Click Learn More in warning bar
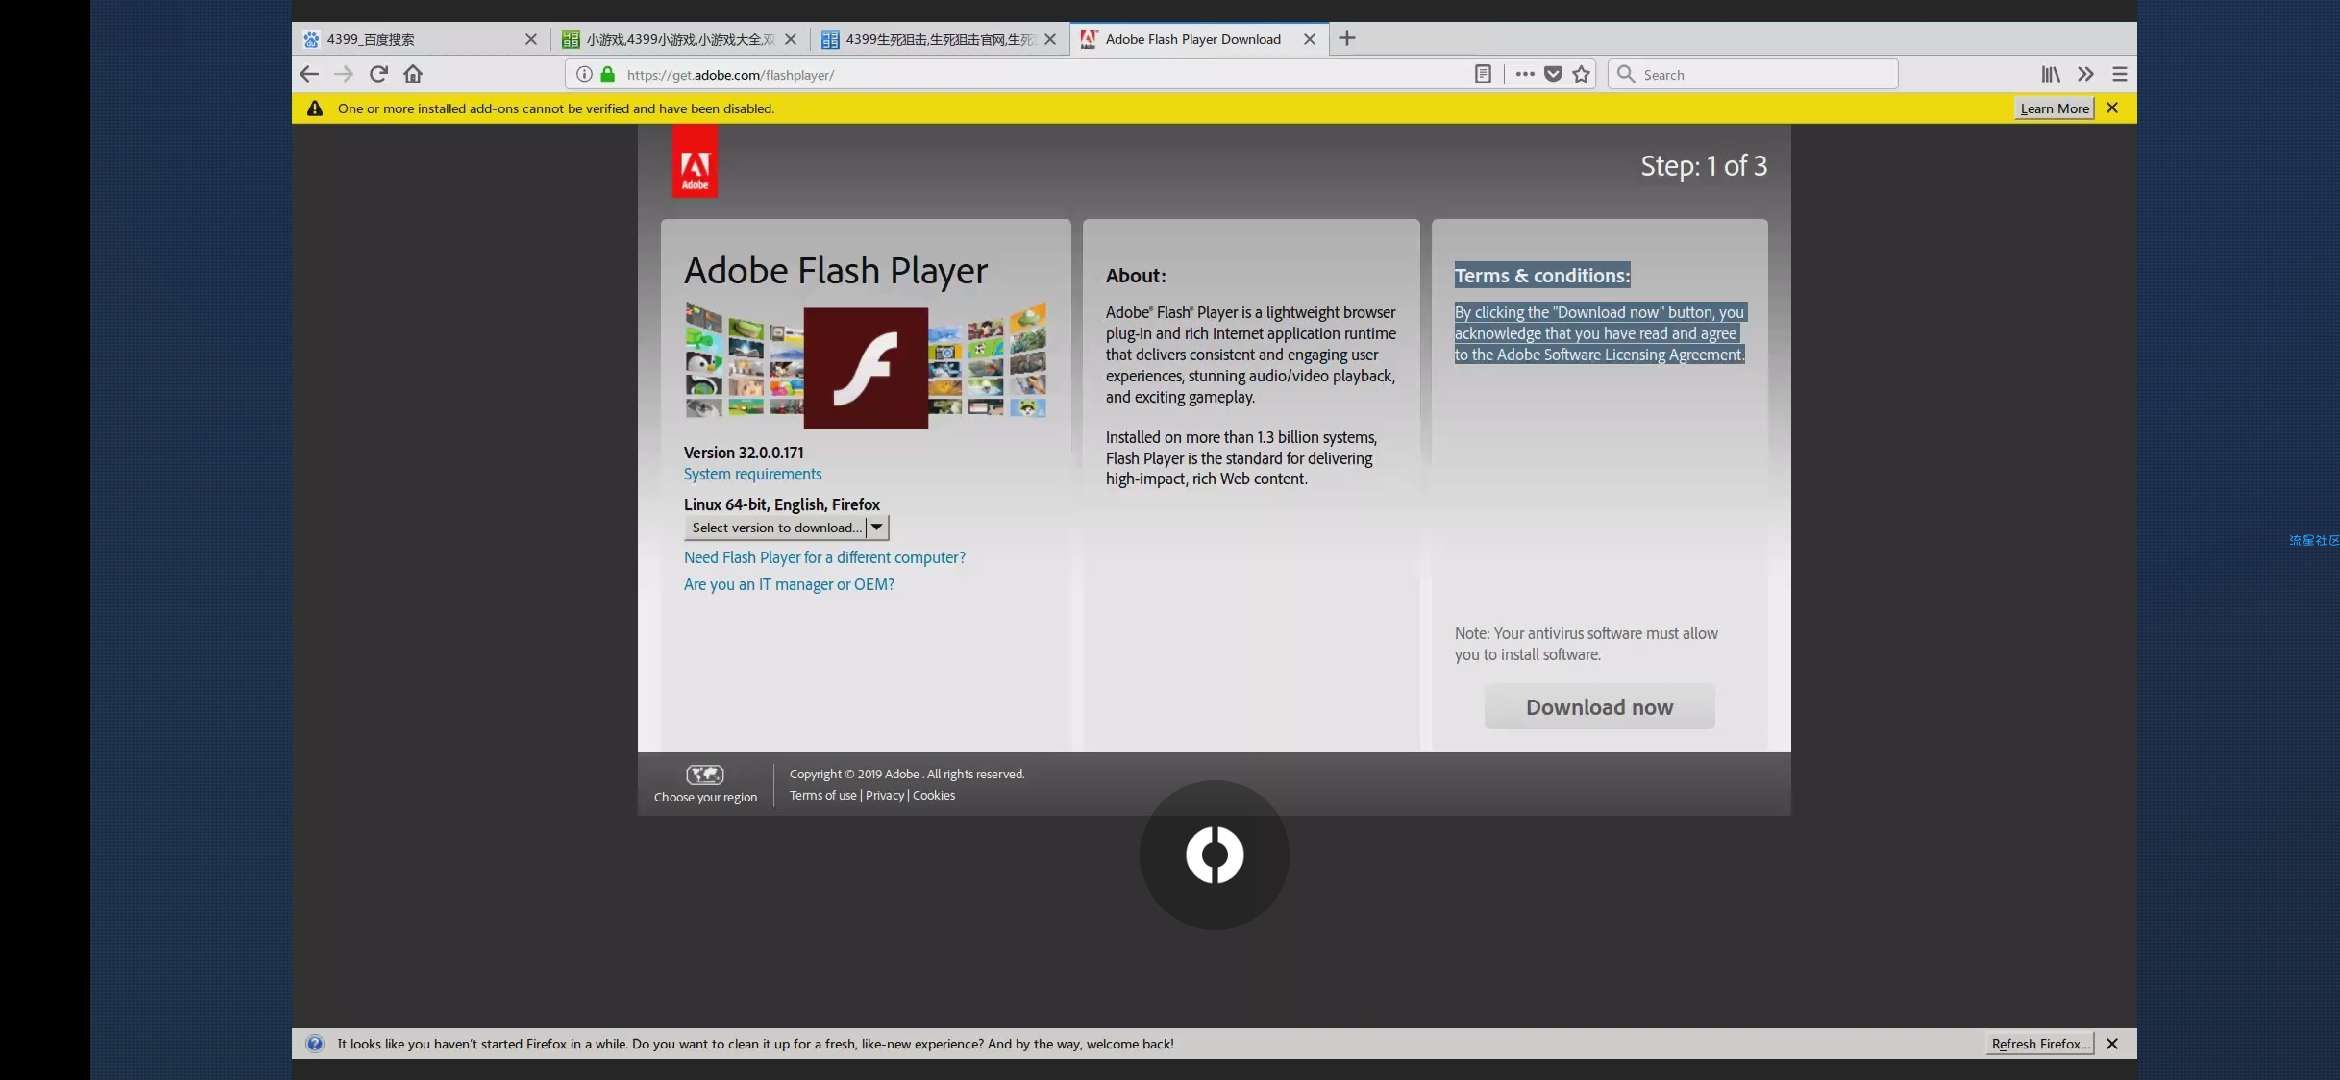 pos(2054,108)
